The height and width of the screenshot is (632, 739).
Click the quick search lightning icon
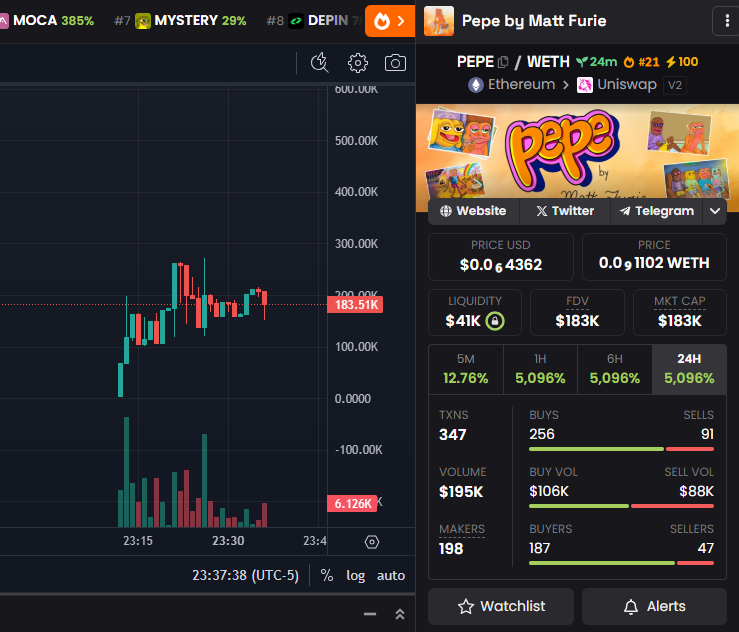[320, 63]
